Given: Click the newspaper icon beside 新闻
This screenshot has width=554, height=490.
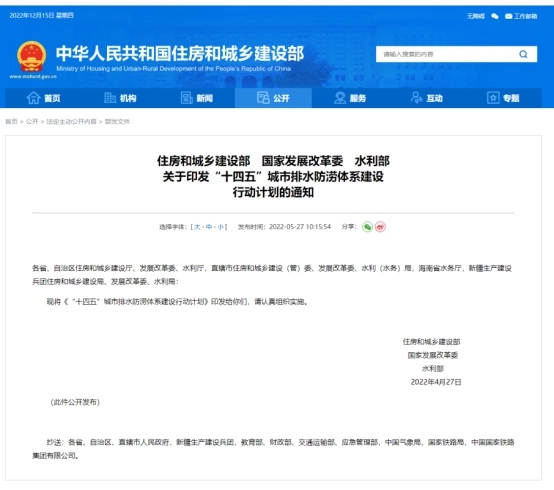Looking at the screenshot, I should tap(187, 98).
